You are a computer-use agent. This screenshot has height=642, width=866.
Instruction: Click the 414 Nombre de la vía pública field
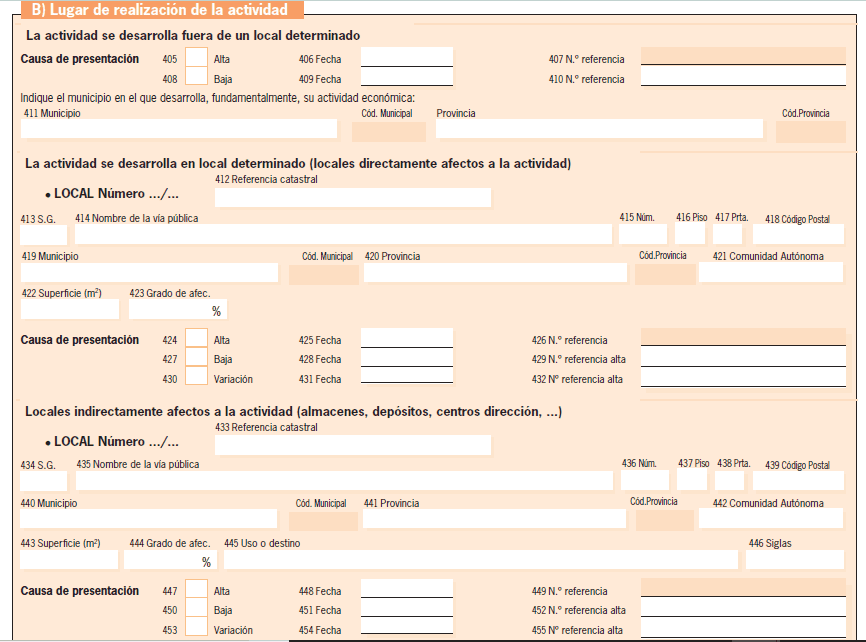pos(344,234)
